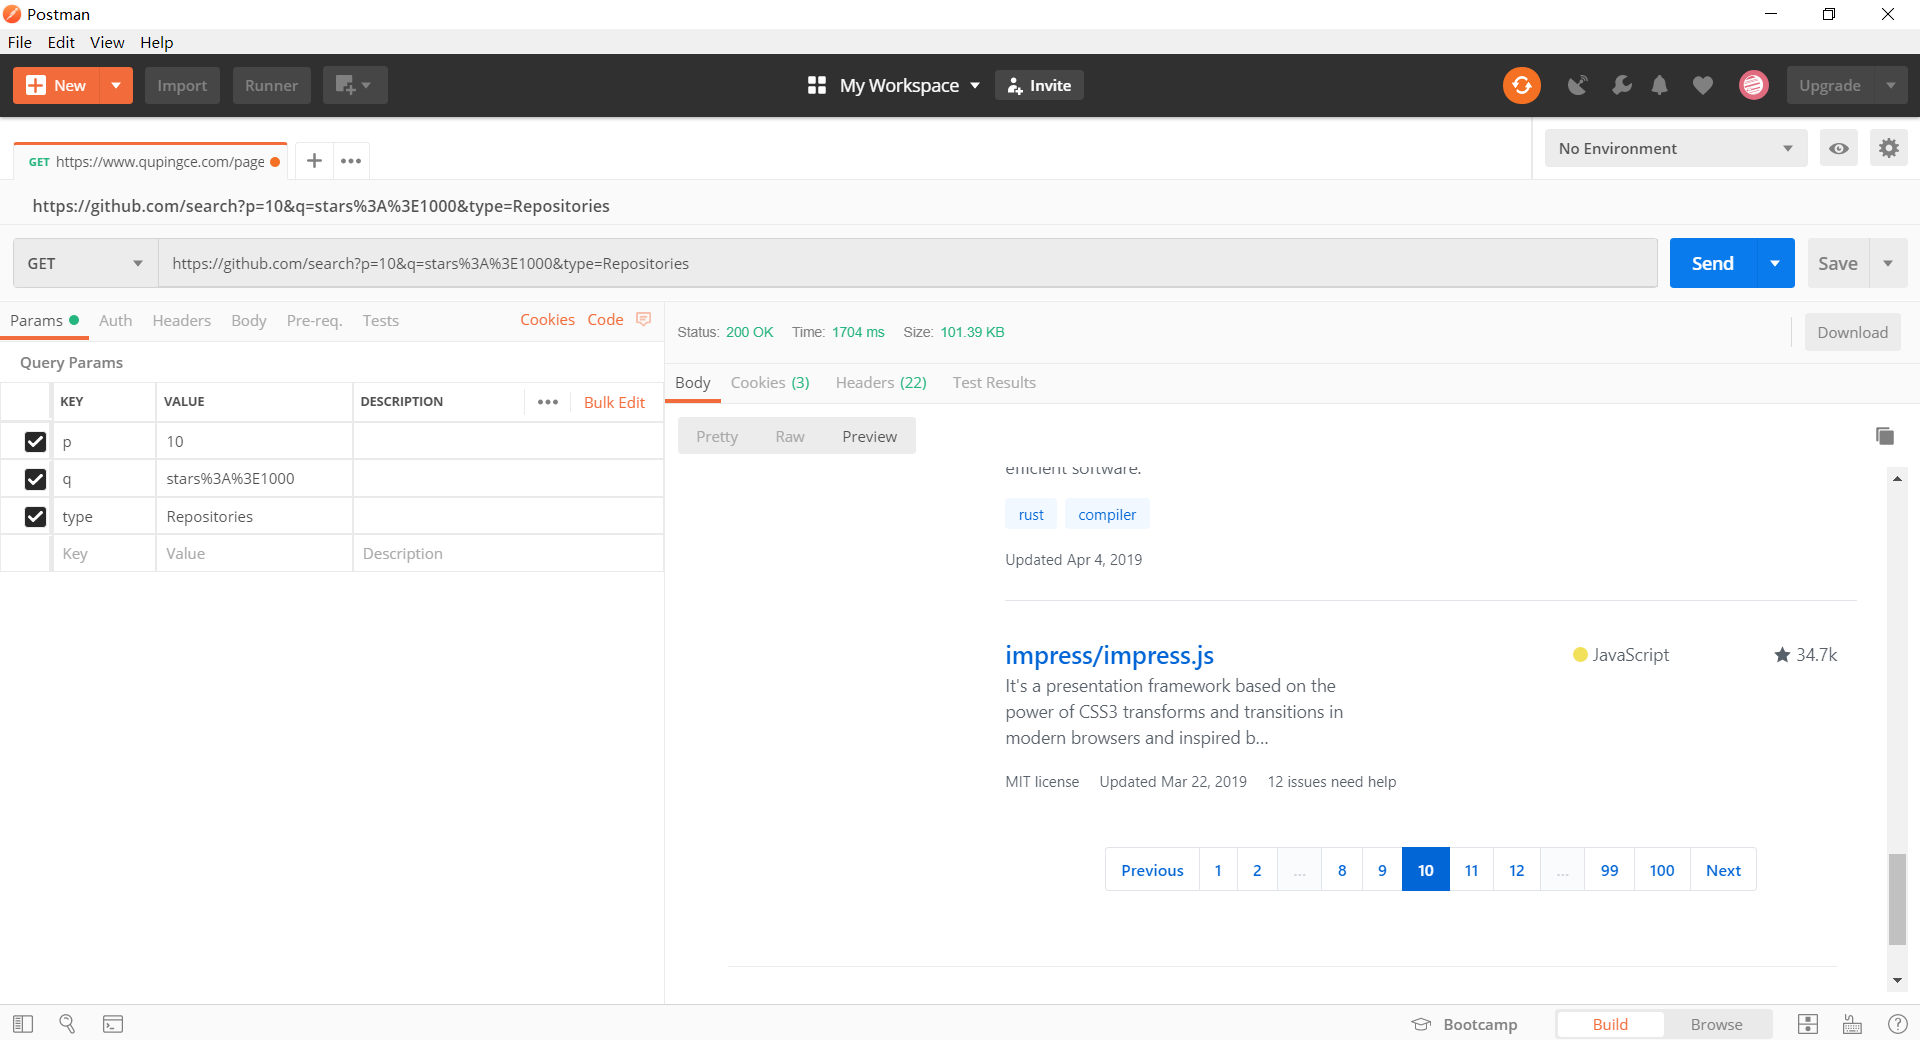Go to page 11 in pagination

(1471, 870)
